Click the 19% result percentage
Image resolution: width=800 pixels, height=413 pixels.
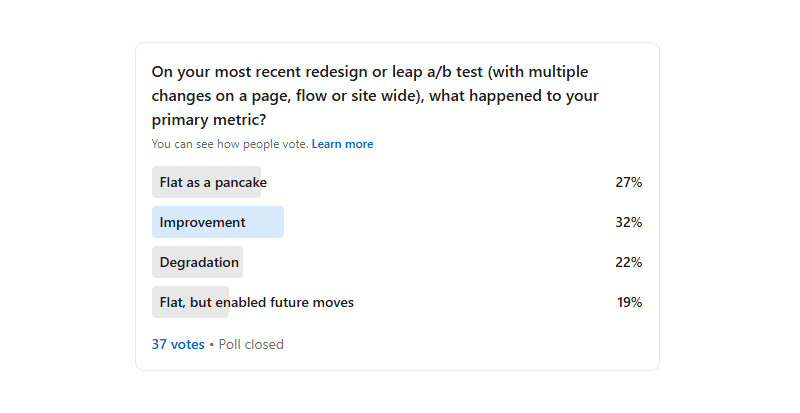click(629, 302)
